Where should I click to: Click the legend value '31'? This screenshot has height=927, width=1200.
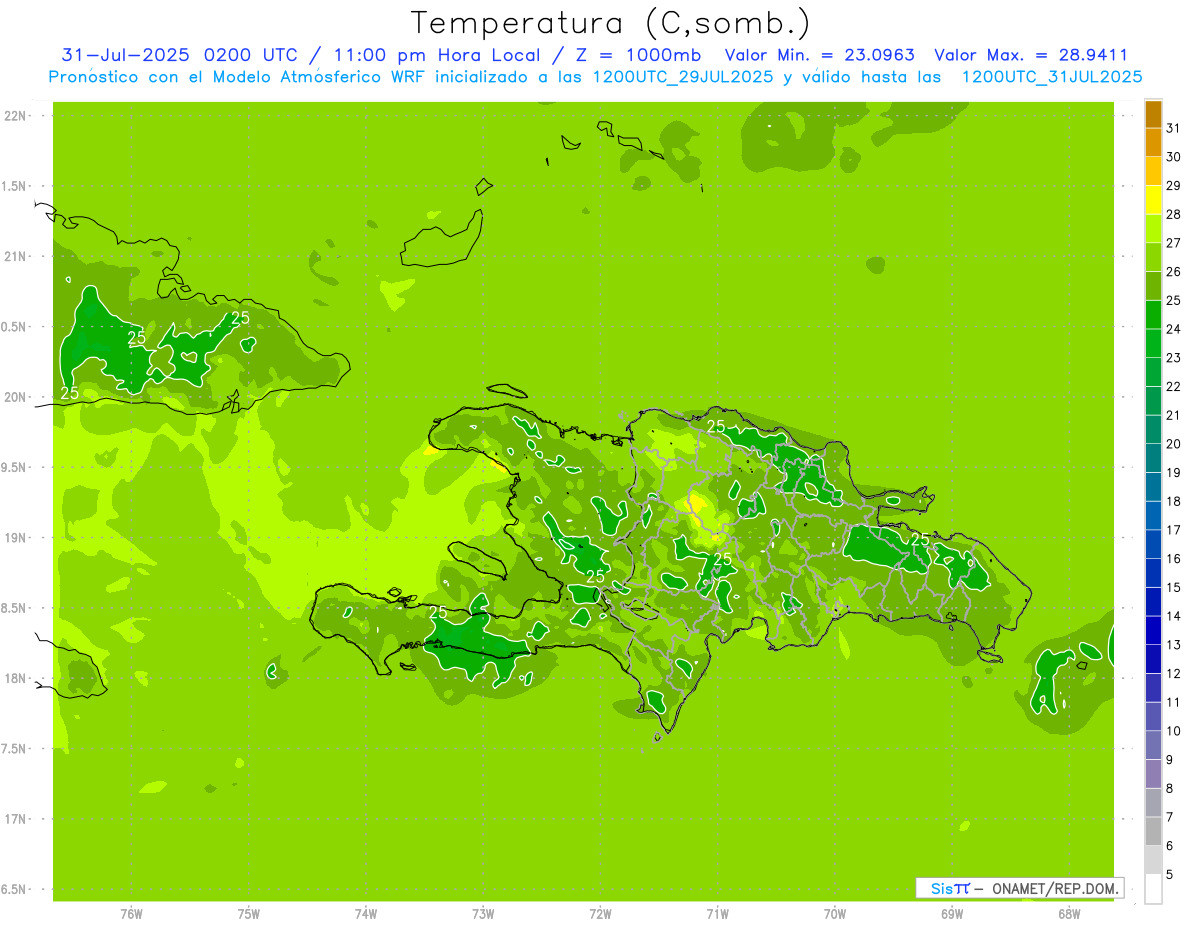pyautogui.click(x=1173, y=128)
